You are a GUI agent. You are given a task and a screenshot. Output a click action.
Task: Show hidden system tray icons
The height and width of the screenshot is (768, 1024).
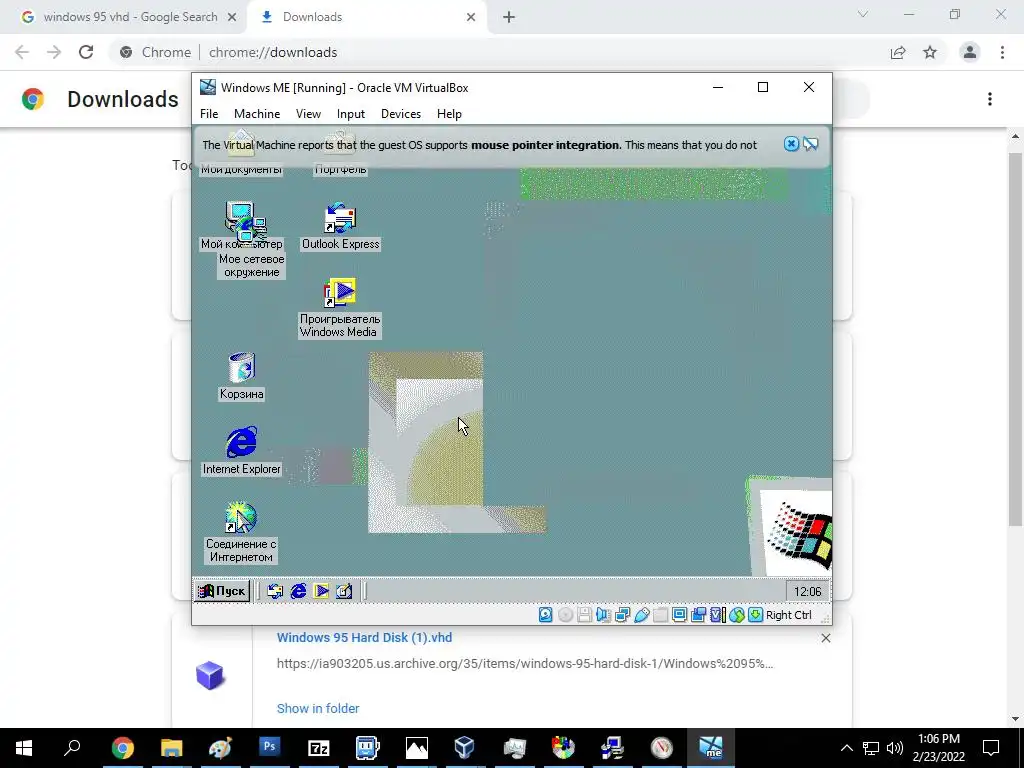(846, 748)
